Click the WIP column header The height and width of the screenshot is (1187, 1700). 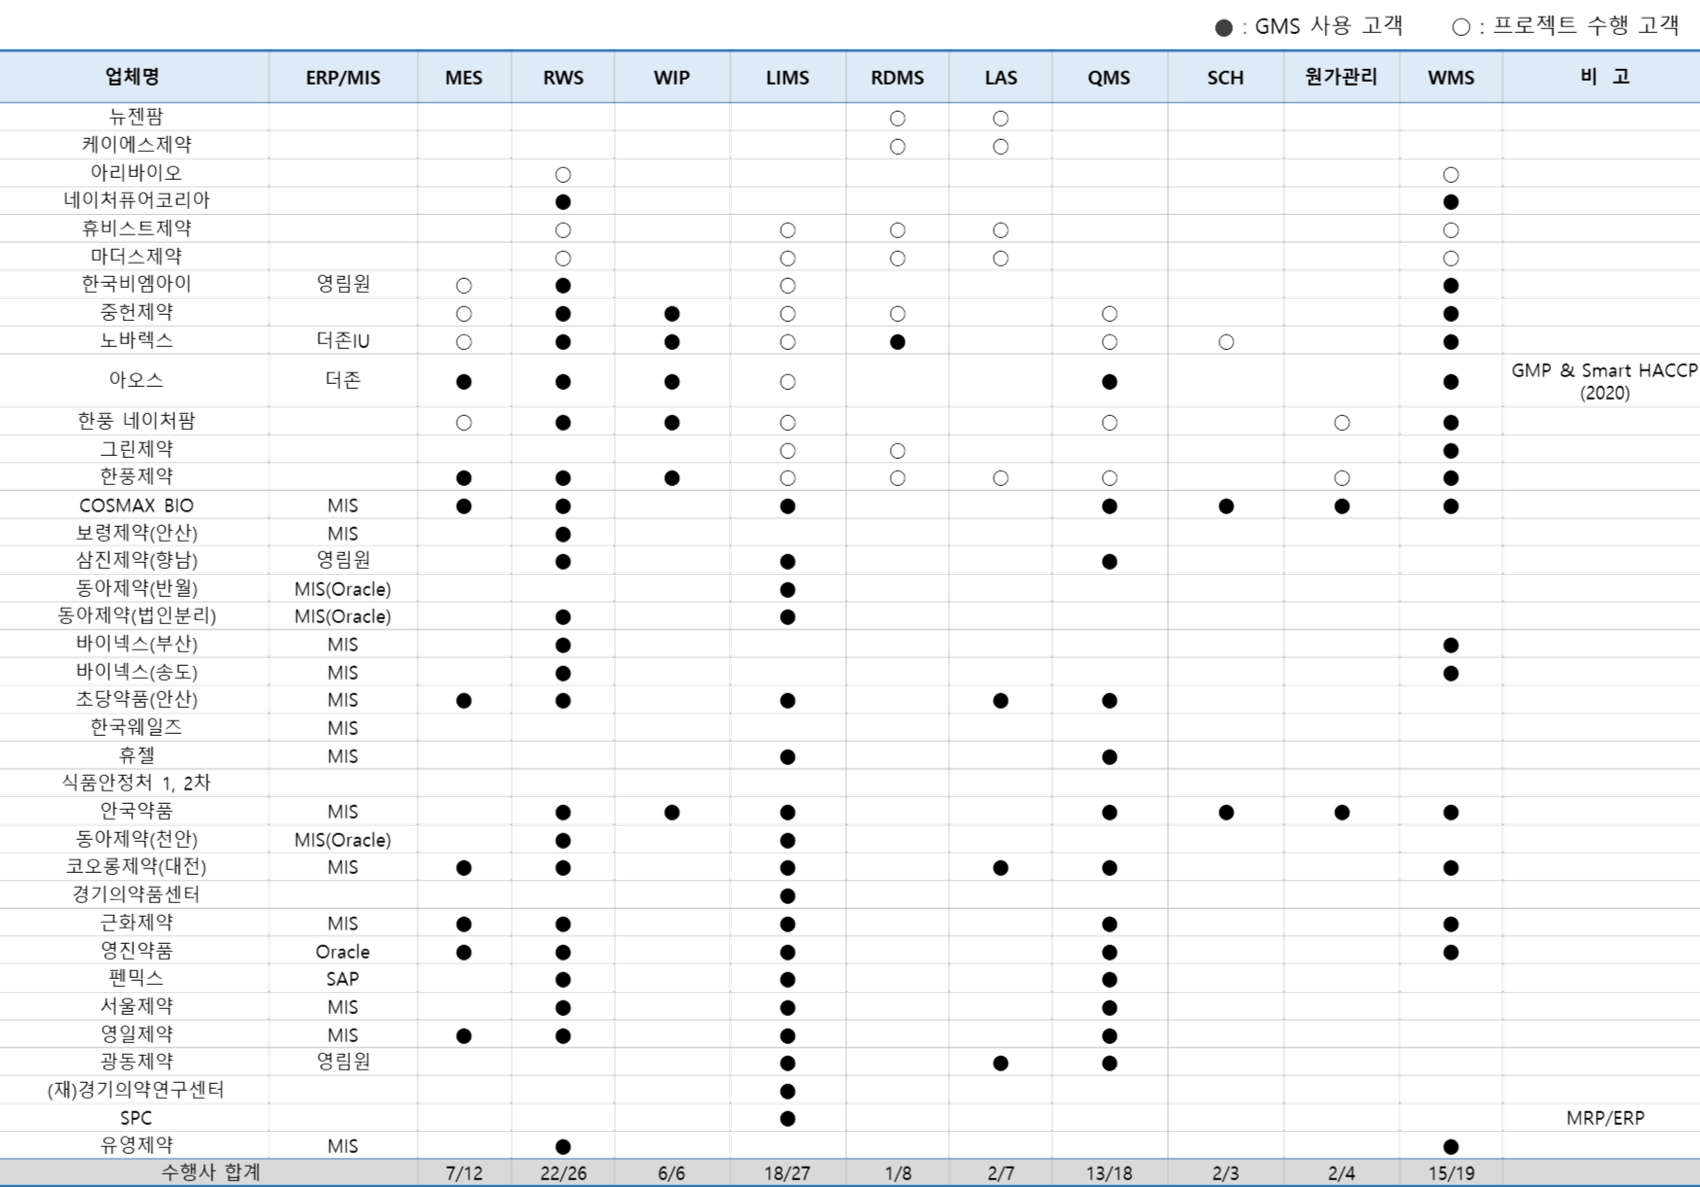click(x=671, y=78)
